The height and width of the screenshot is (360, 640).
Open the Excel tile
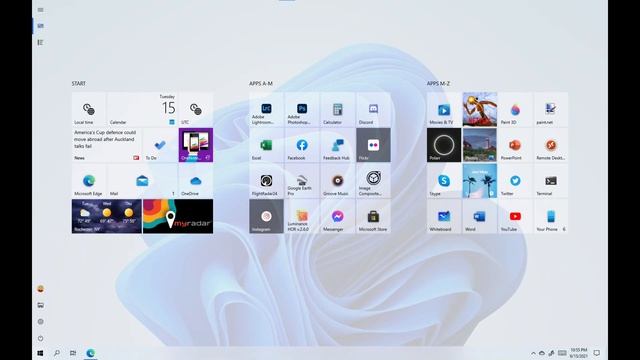click(266, 145)
